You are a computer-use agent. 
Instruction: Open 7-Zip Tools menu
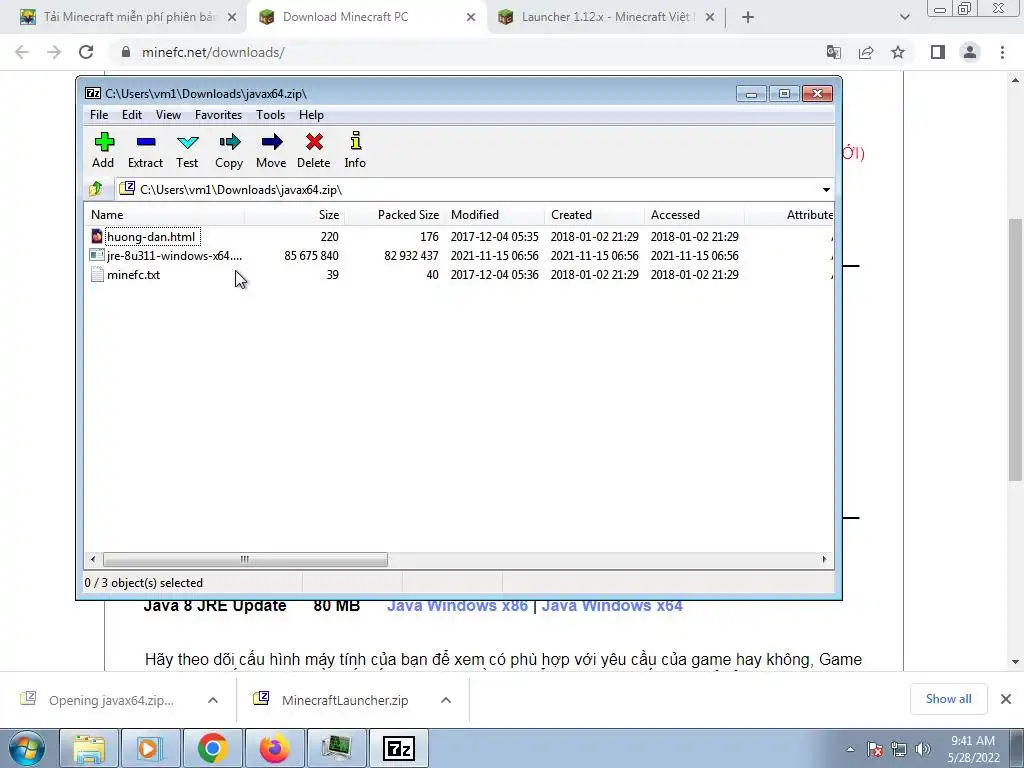[270, 115]
